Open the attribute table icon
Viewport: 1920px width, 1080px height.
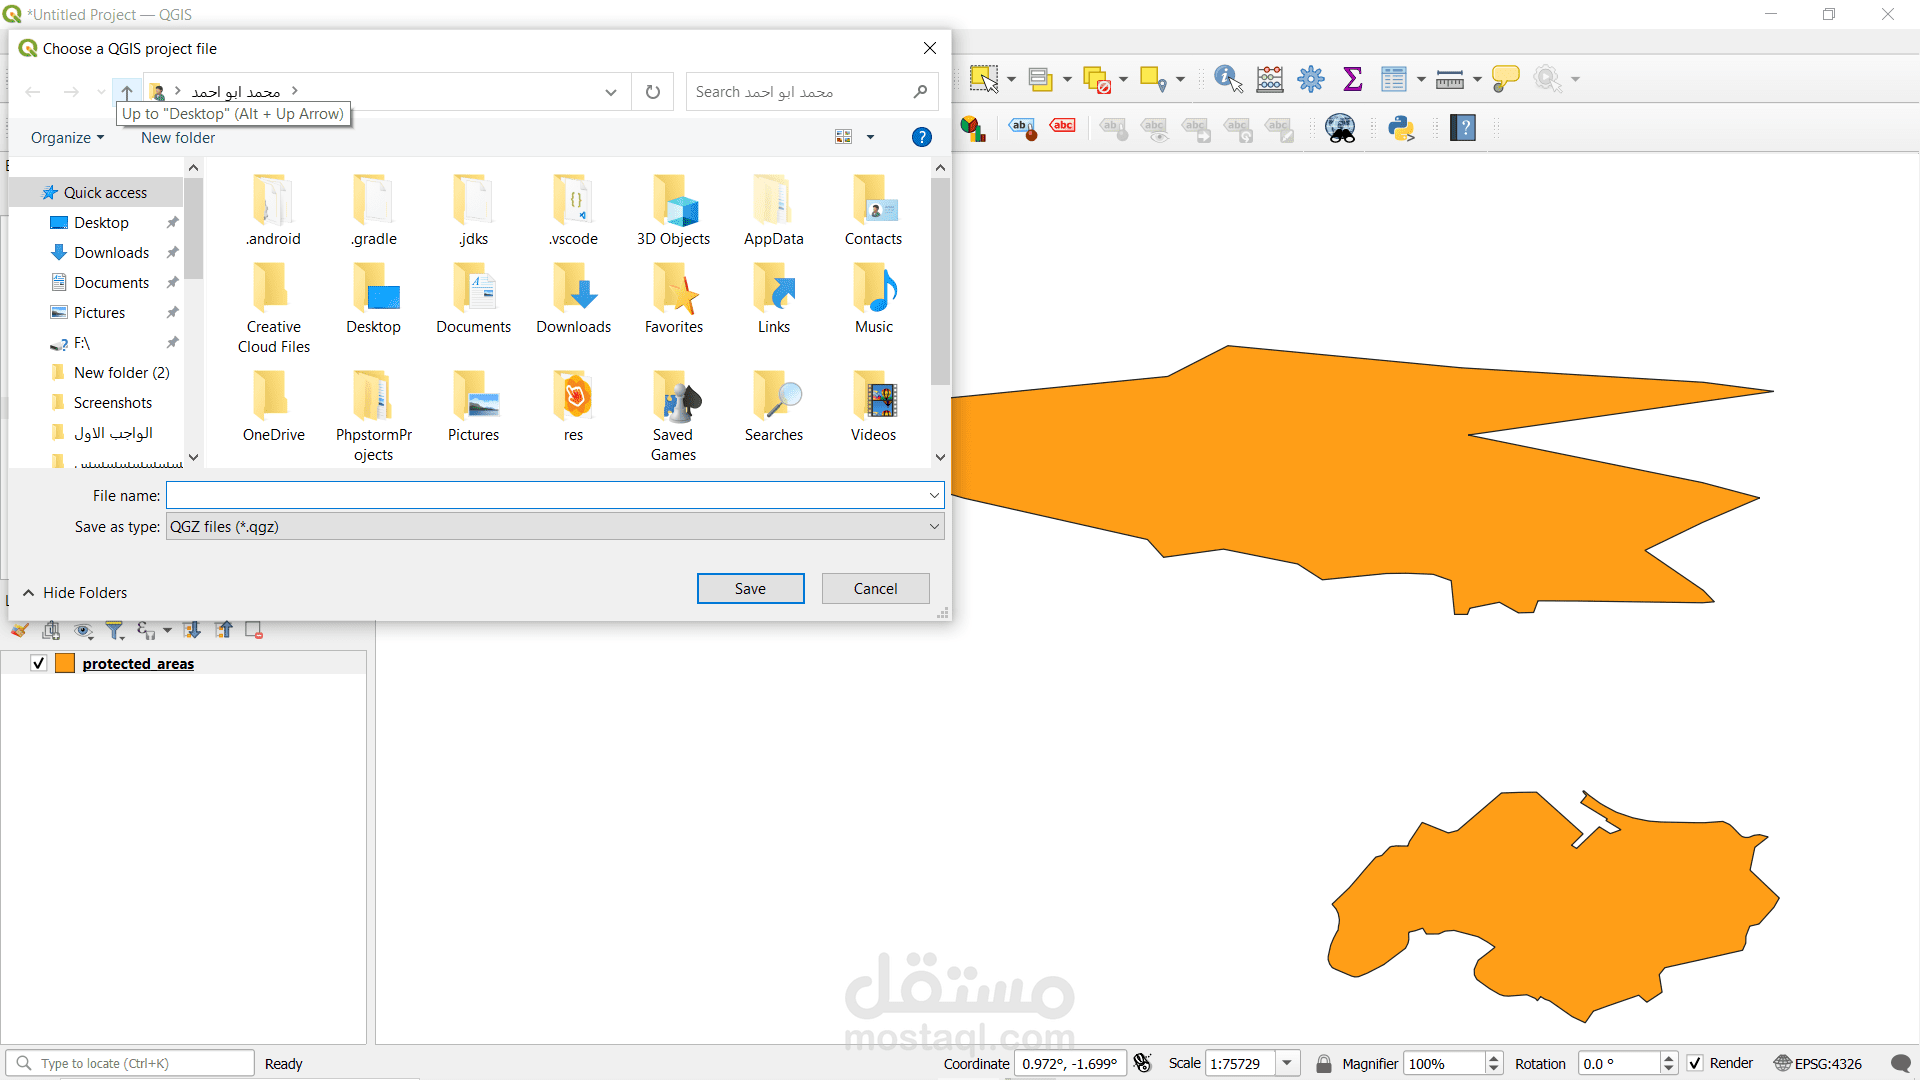point(1393,79)
